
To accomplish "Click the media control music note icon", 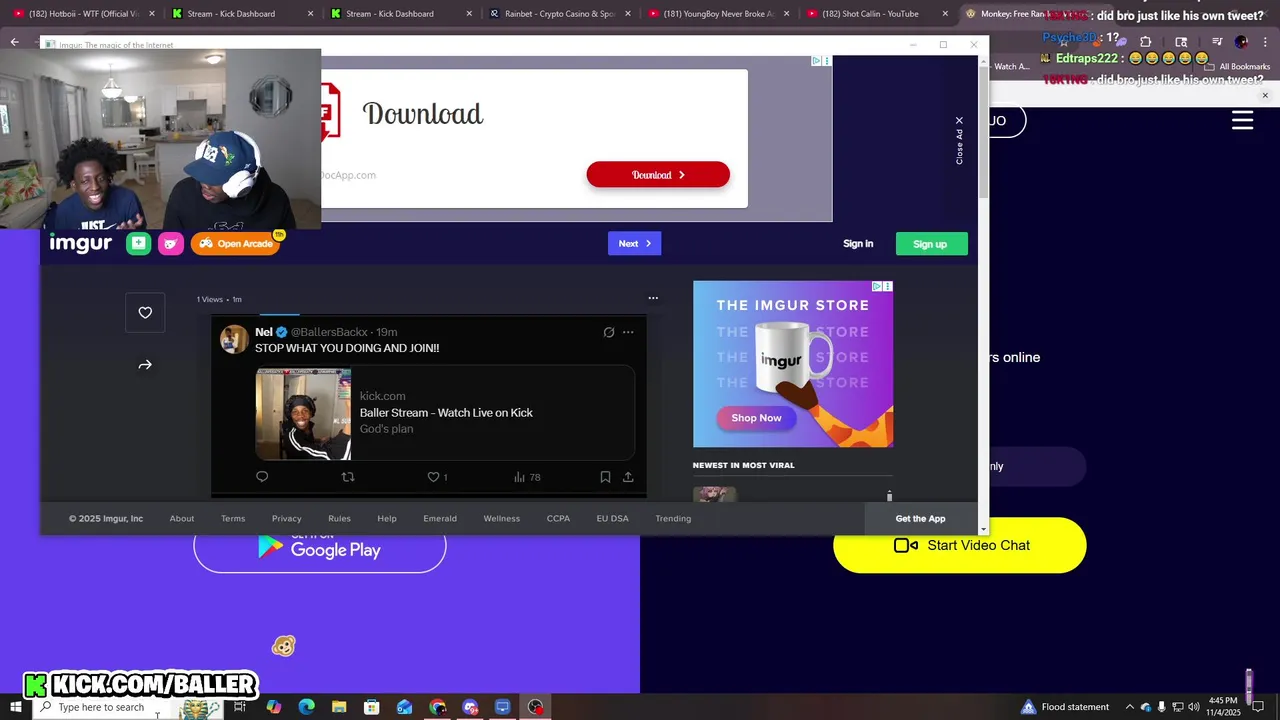I will pos(1217,42).
